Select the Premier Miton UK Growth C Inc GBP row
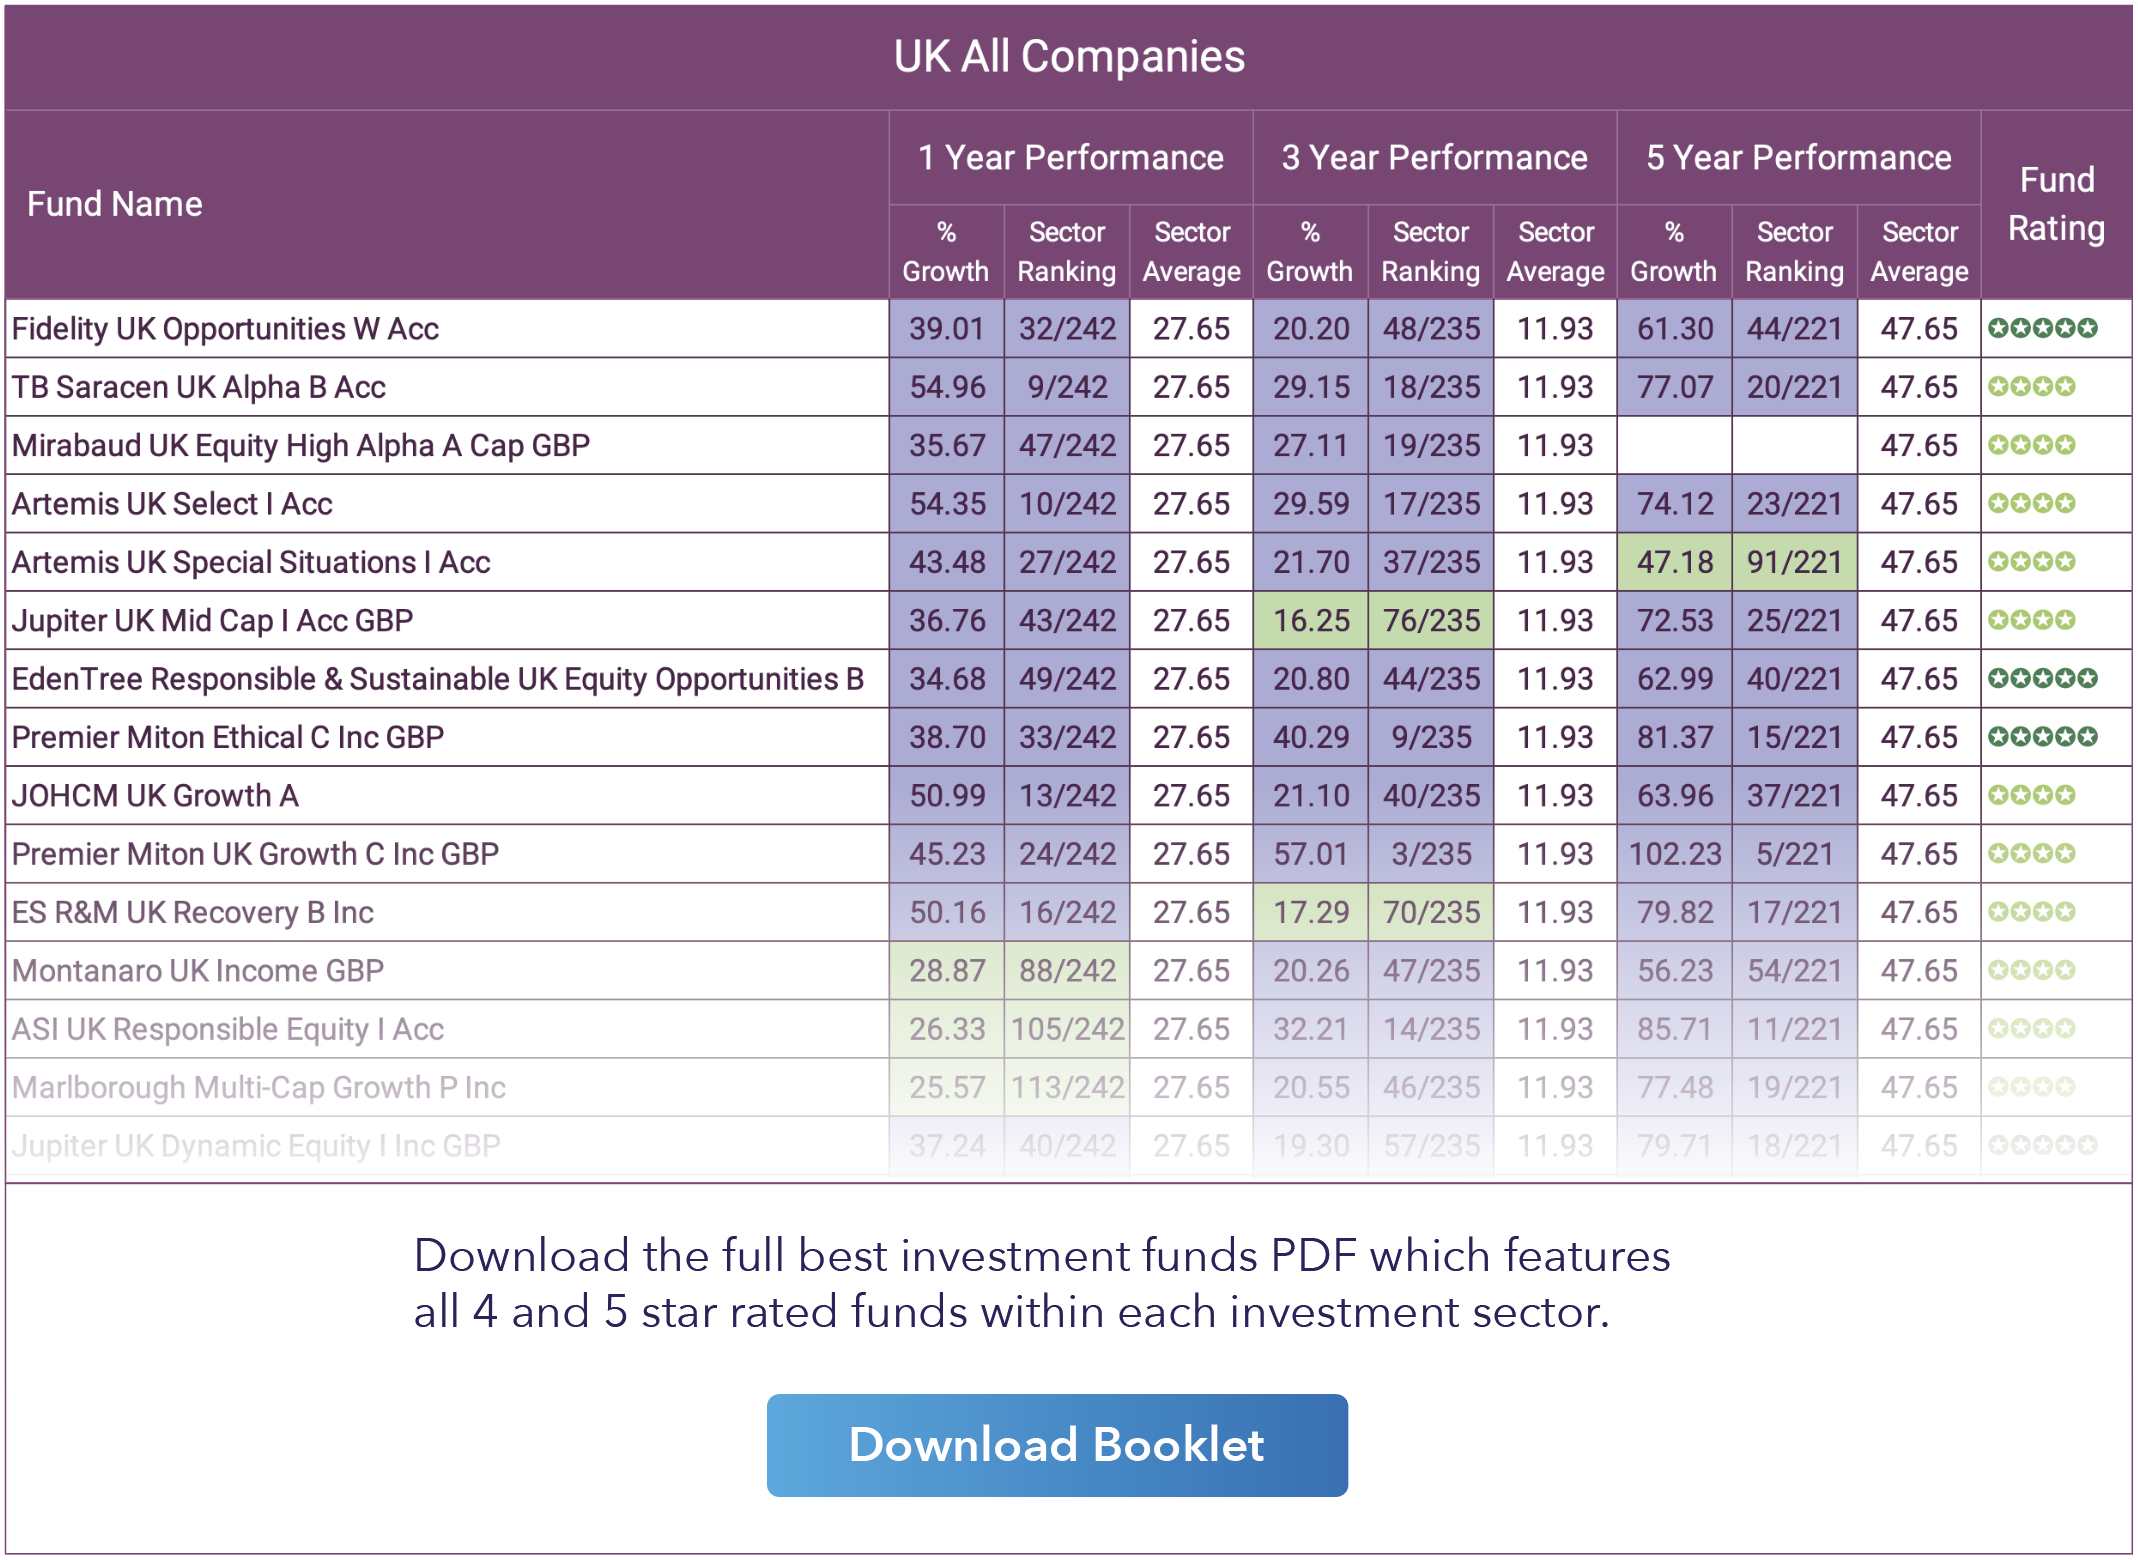Viewport: 2138px width, 1560px height. [x=255, y=854]
